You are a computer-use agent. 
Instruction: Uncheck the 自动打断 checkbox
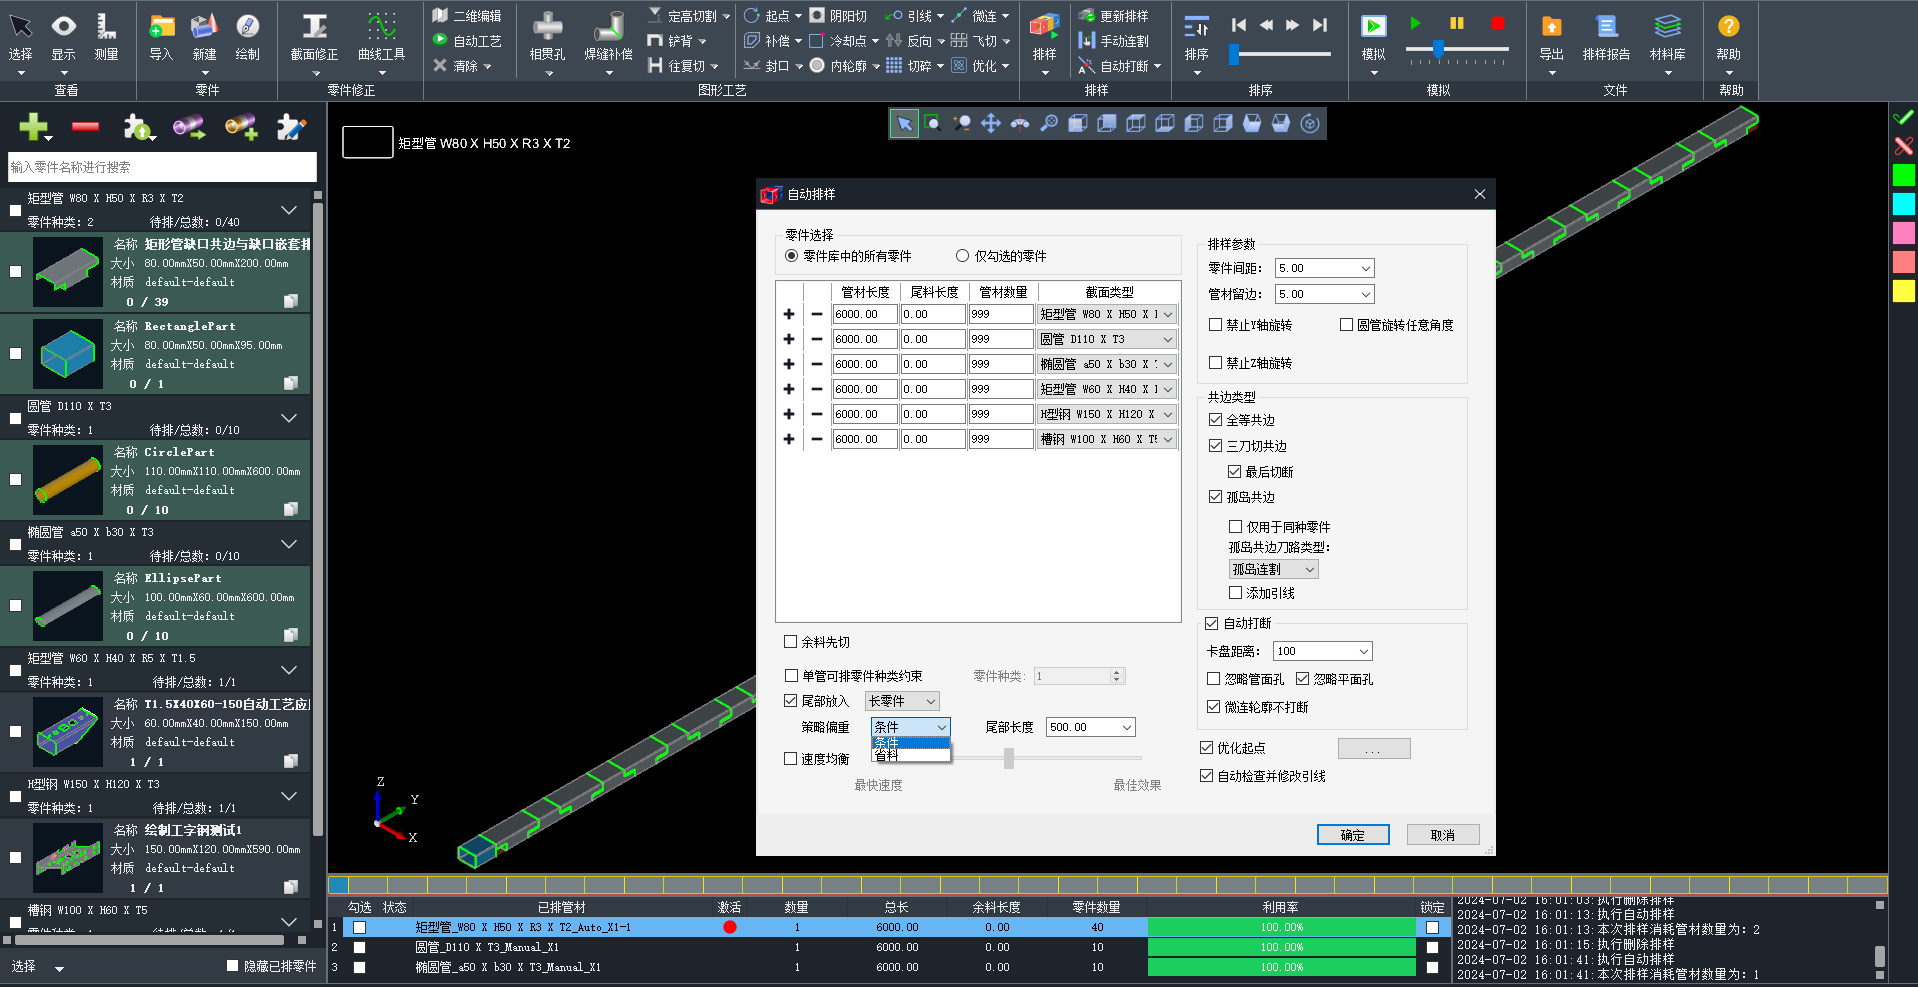(1212, 623)
